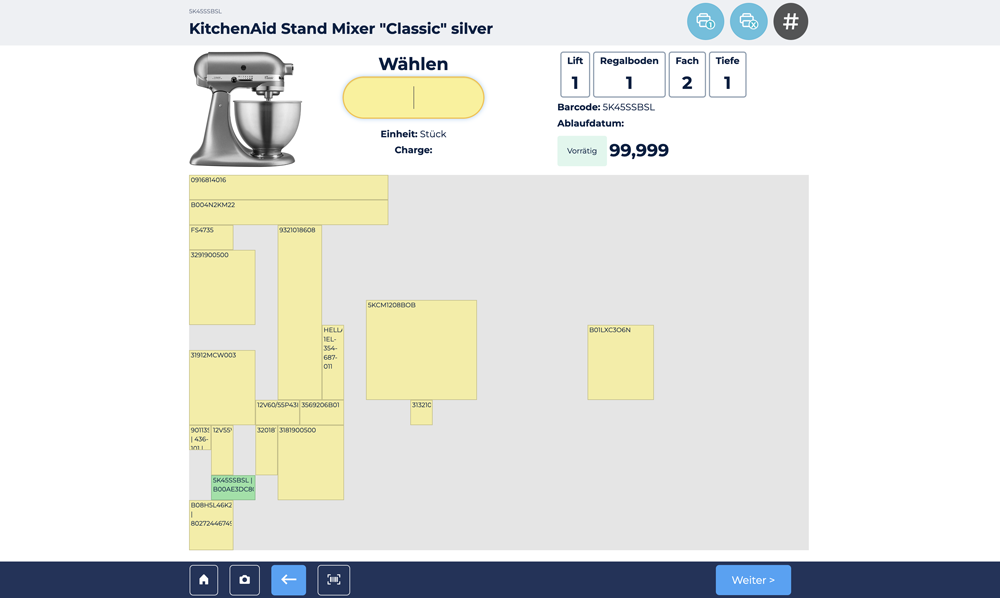This screenshot has height=598, width=1000.
Task: Click the cancel print icon
Action: pos(748,22)
